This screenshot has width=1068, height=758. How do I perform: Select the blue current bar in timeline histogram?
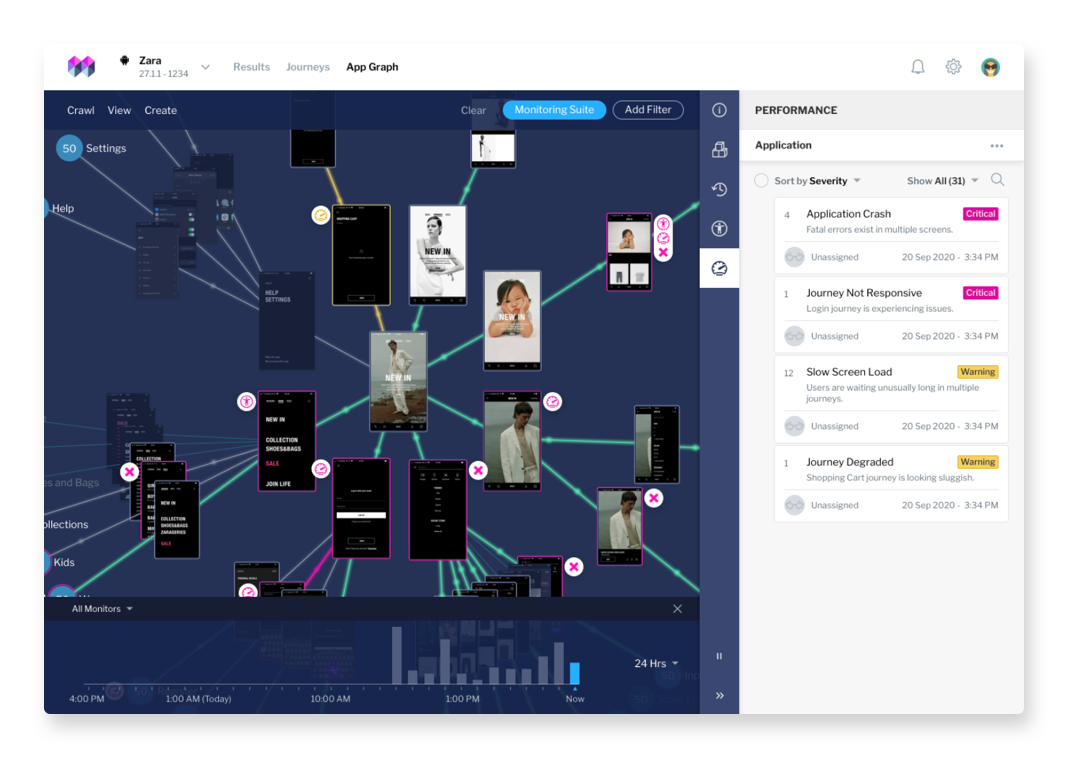[575, 673]
